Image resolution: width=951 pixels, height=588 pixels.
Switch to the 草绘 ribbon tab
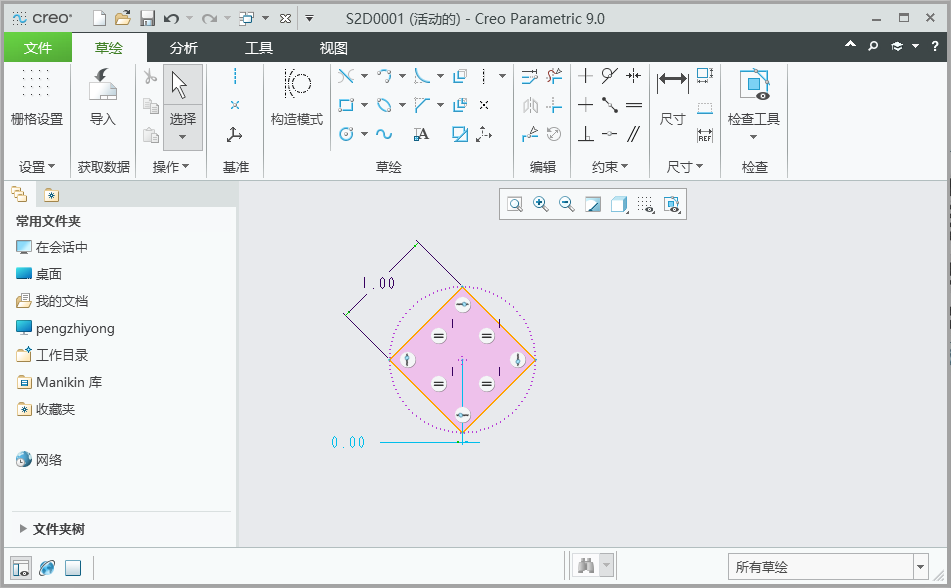coord(109,48)
